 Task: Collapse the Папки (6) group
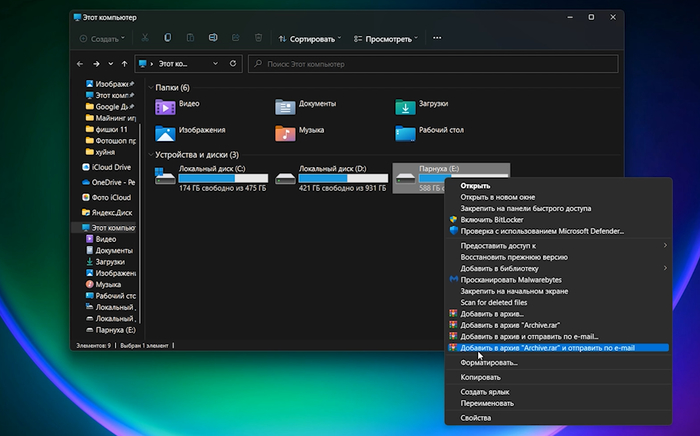point(150,87)
